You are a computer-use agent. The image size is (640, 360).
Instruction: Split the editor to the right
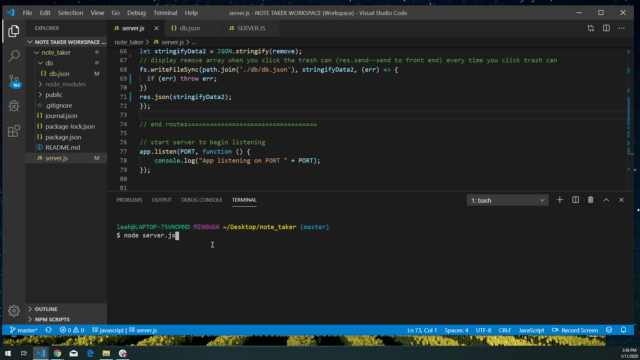click(x=607, y=28)
